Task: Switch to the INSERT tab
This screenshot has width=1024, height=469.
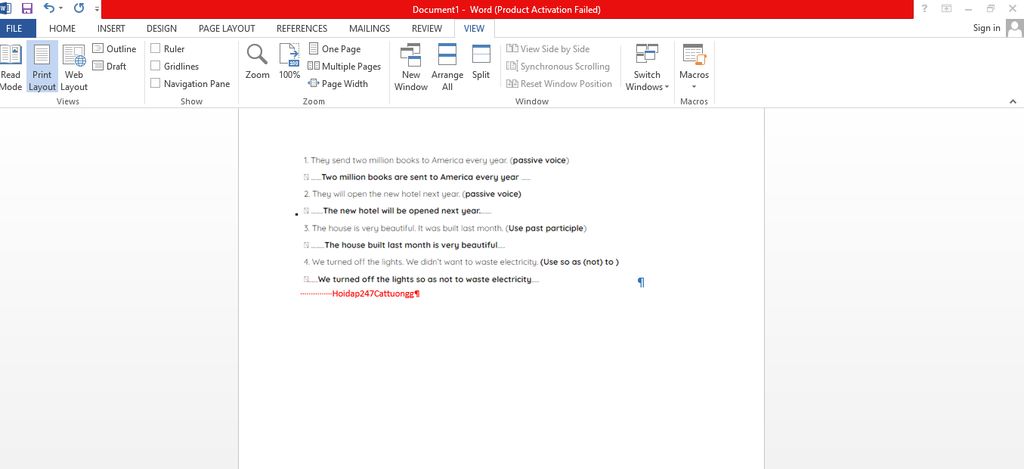Action: [111, 29]
